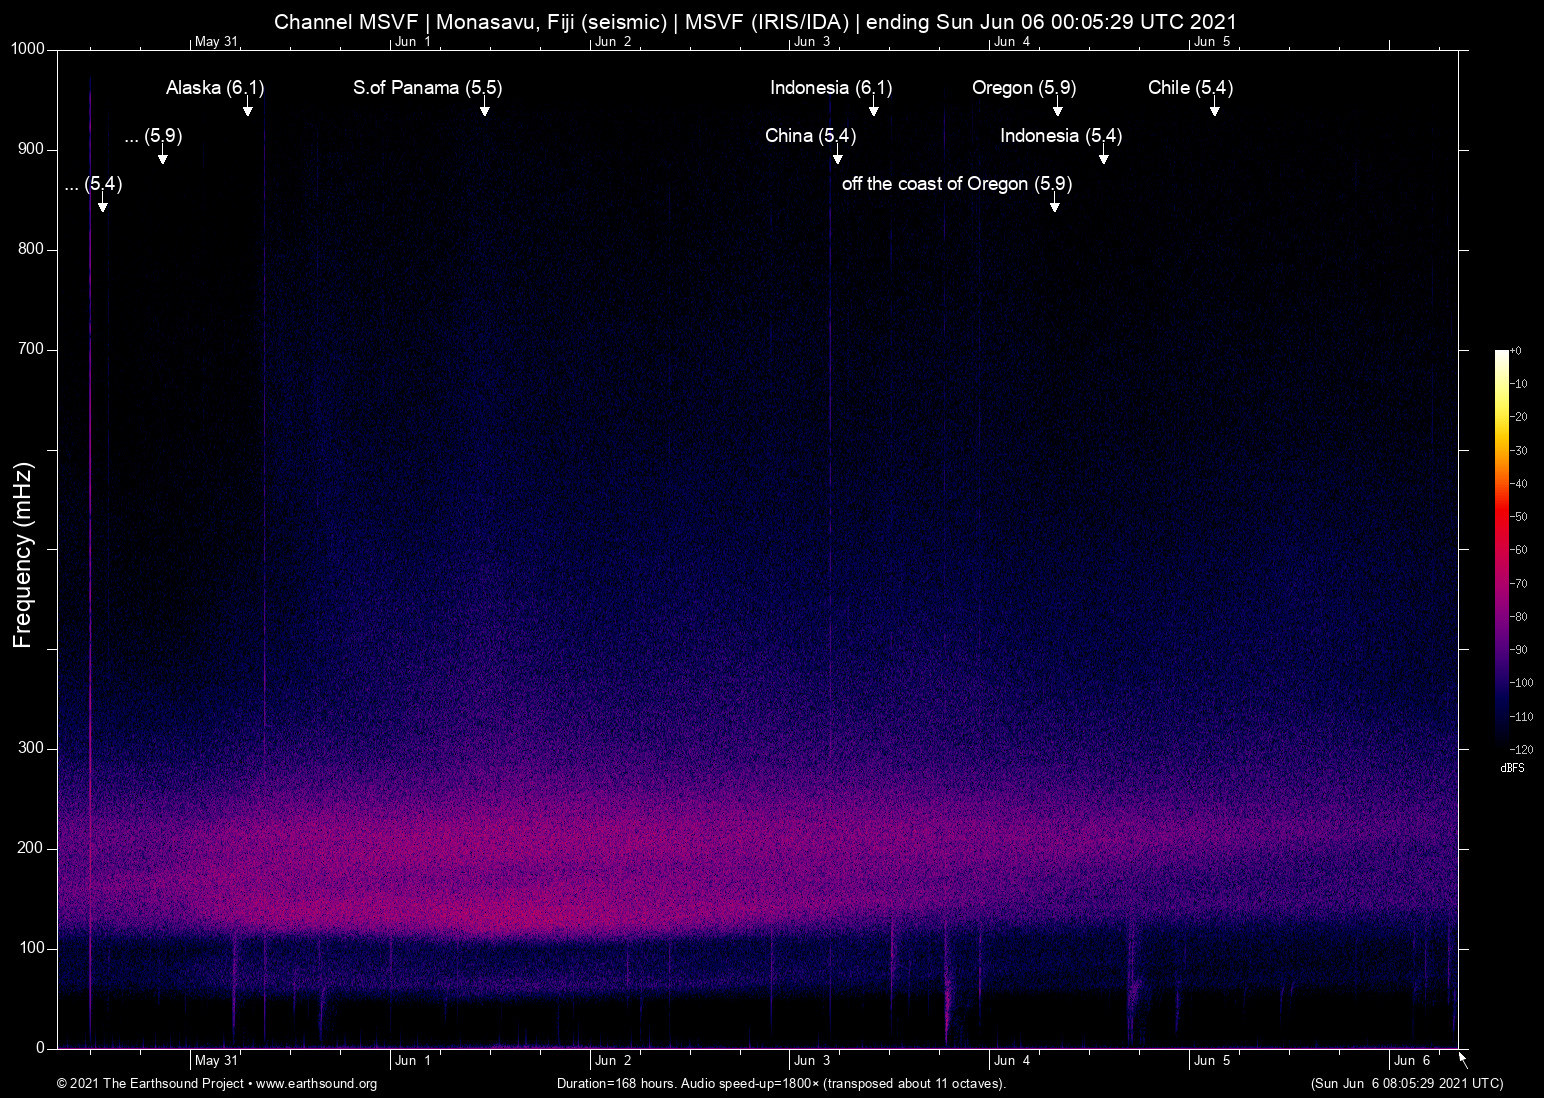Click the '0' frequency axis tick label

(x=41, y=1048)
